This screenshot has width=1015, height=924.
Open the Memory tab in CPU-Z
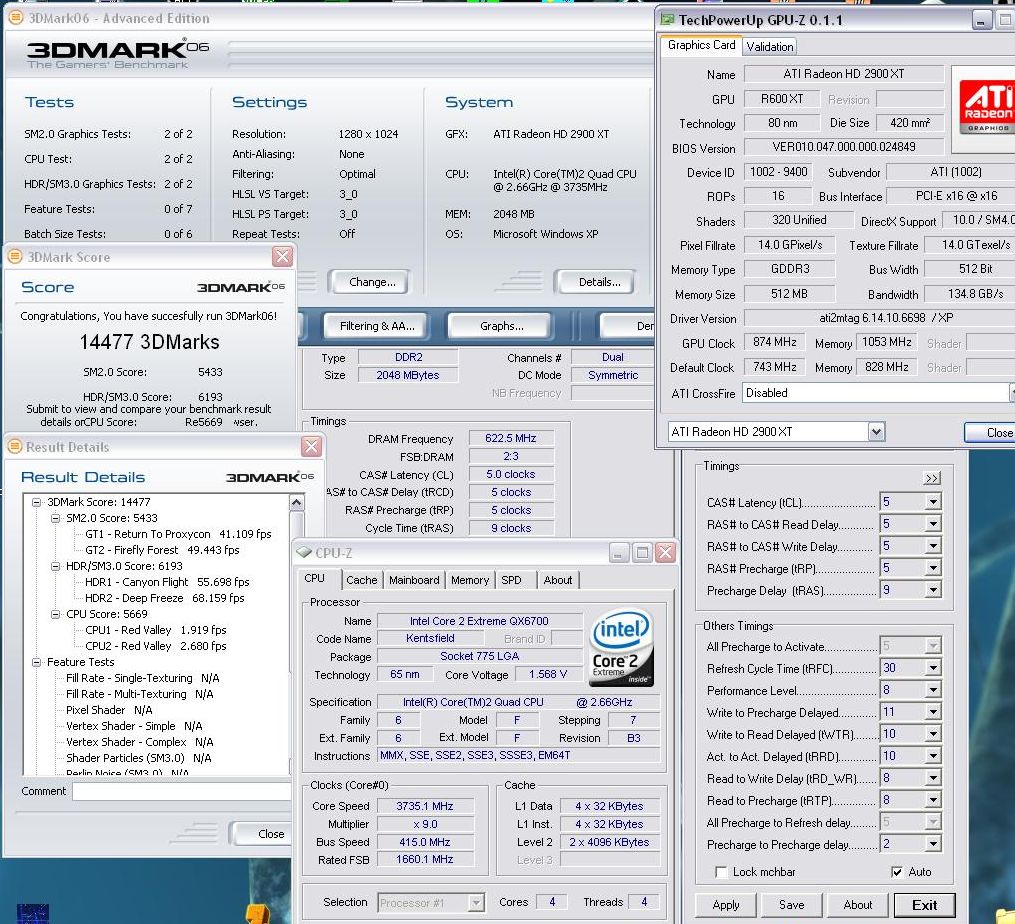(470, 580)
